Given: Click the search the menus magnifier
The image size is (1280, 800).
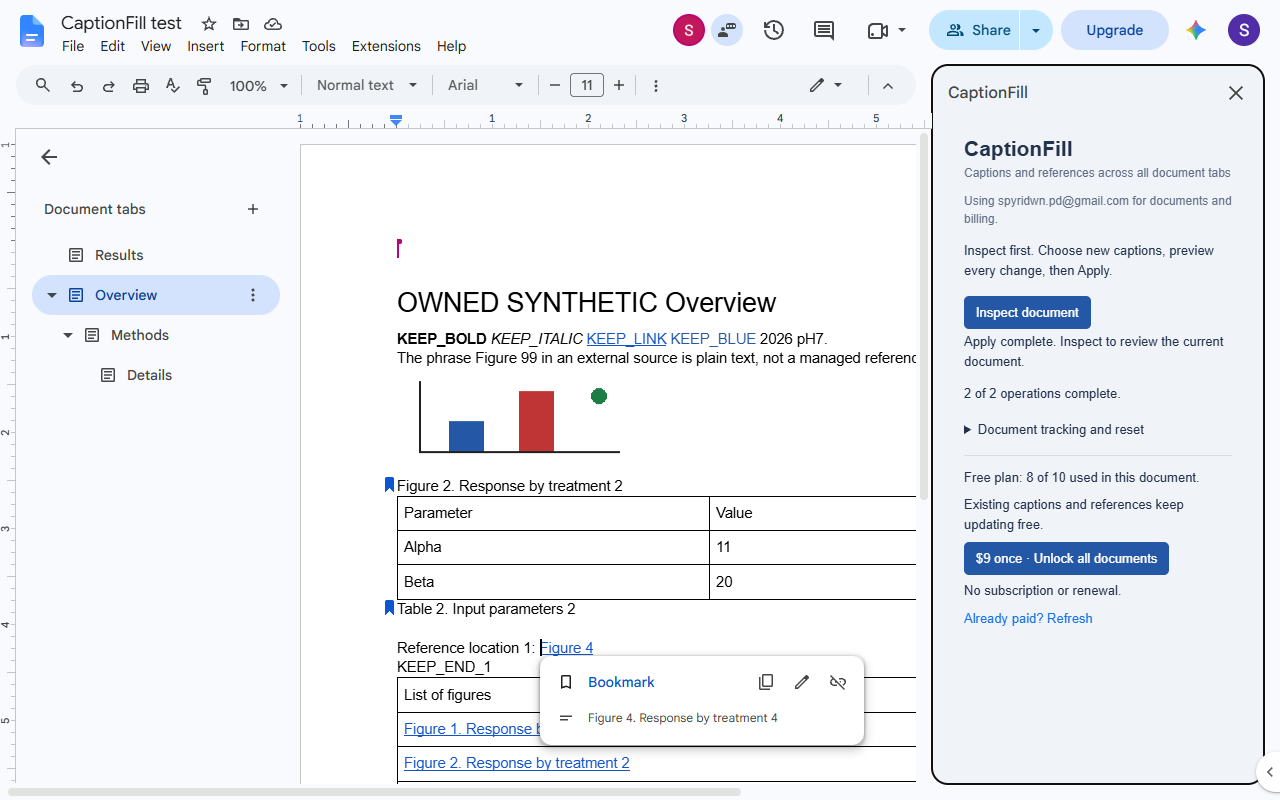Looking at the screenshot, I should [43, 85].
